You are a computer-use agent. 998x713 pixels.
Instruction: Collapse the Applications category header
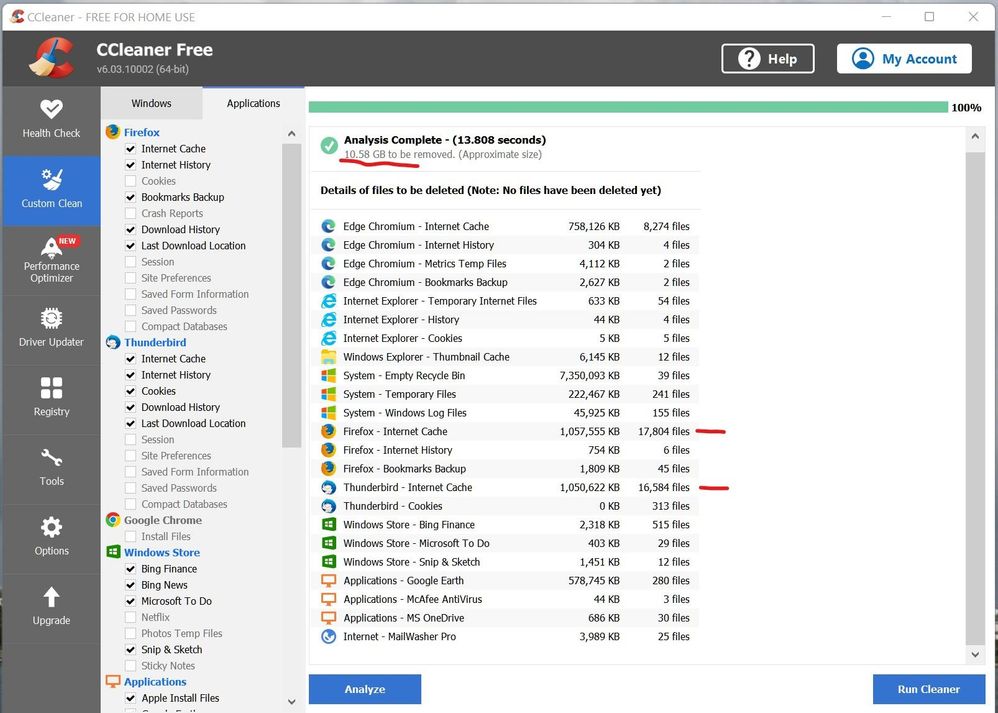click(155, 682)
